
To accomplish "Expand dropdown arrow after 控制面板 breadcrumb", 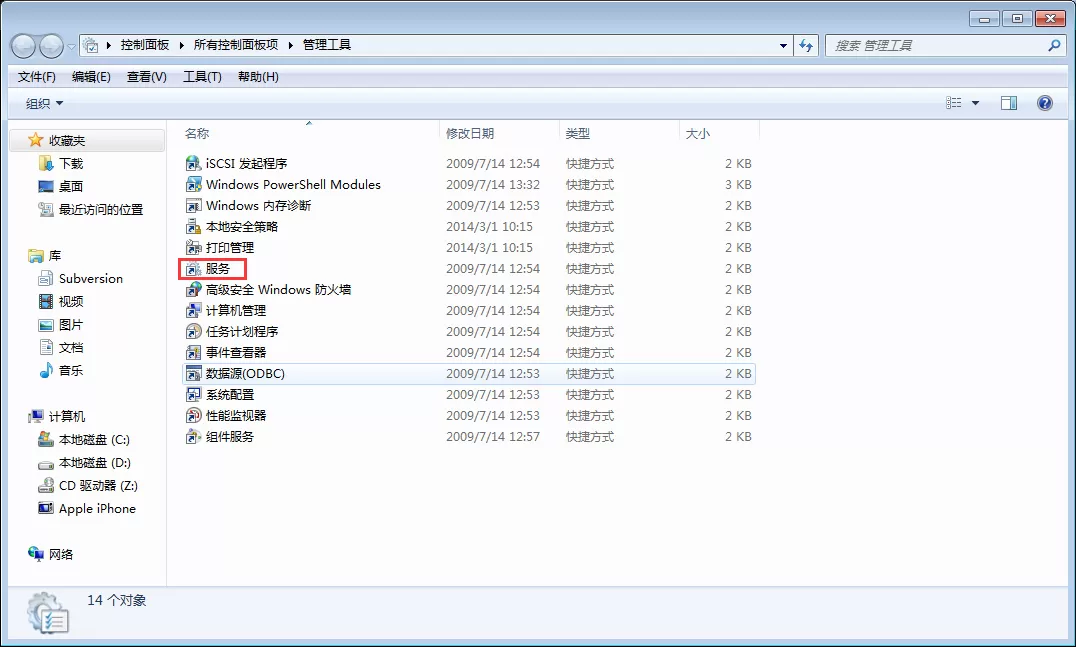I will point(181,45).
